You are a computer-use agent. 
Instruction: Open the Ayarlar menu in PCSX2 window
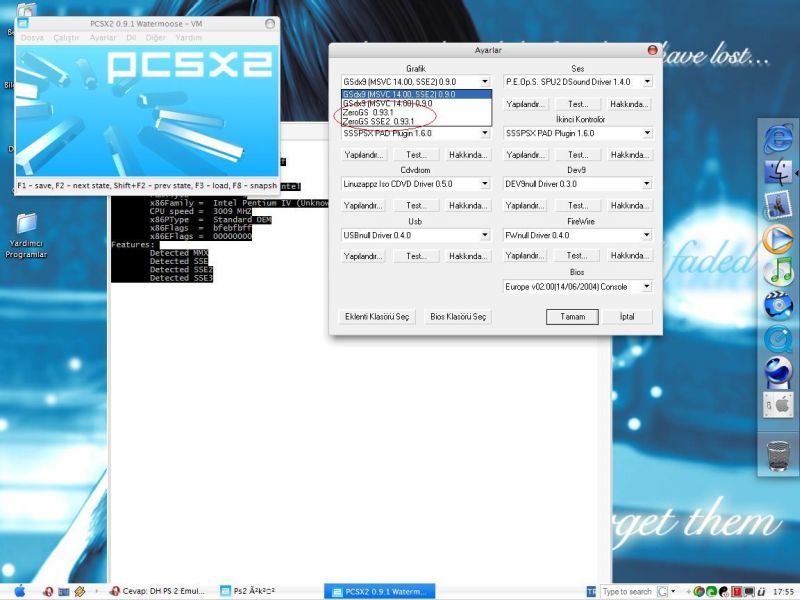[x=103, y=38]
